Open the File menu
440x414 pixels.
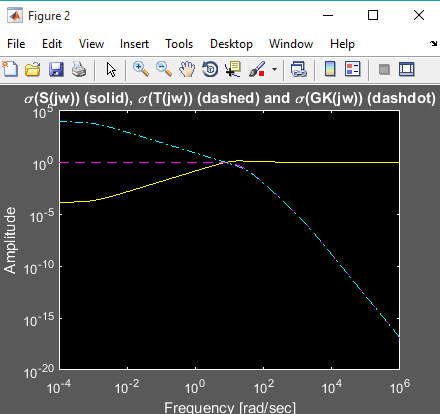[16, 44]
